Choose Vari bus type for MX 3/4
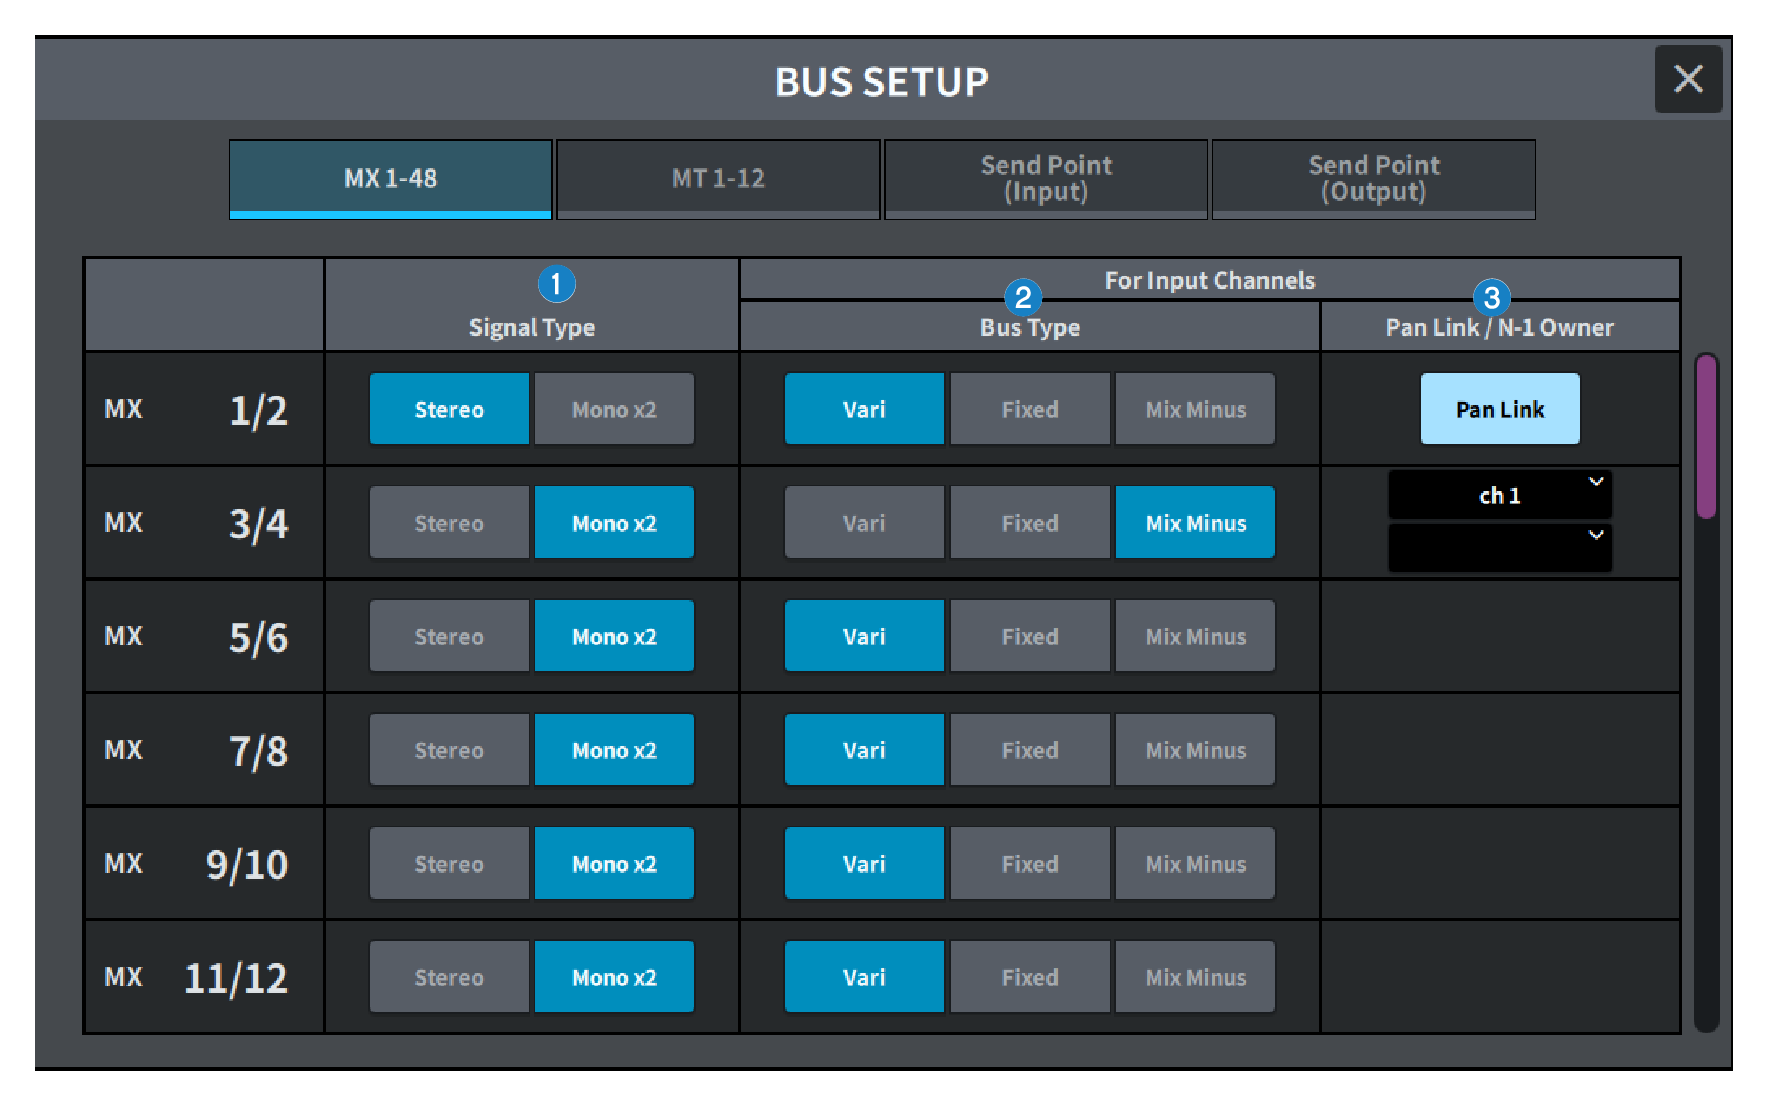1768x1106 pixels. (x=864, y=523)
